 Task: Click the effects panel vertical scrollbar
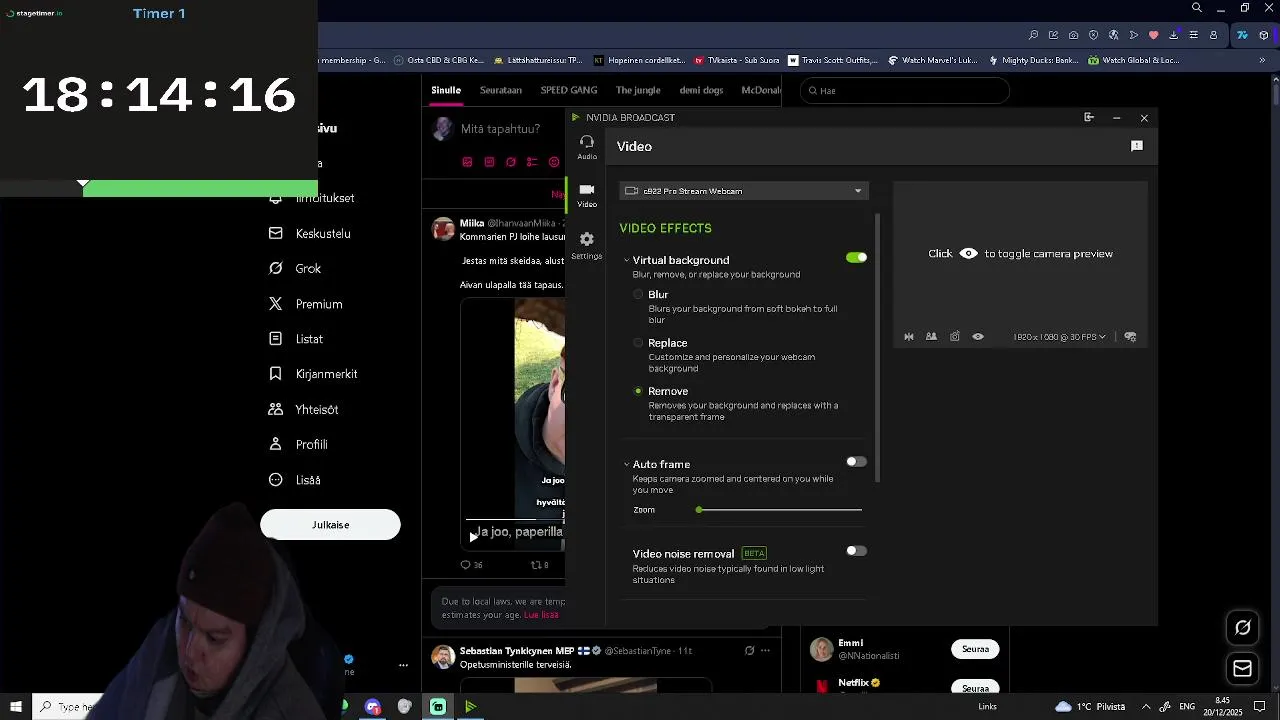[x=878, y=346]
